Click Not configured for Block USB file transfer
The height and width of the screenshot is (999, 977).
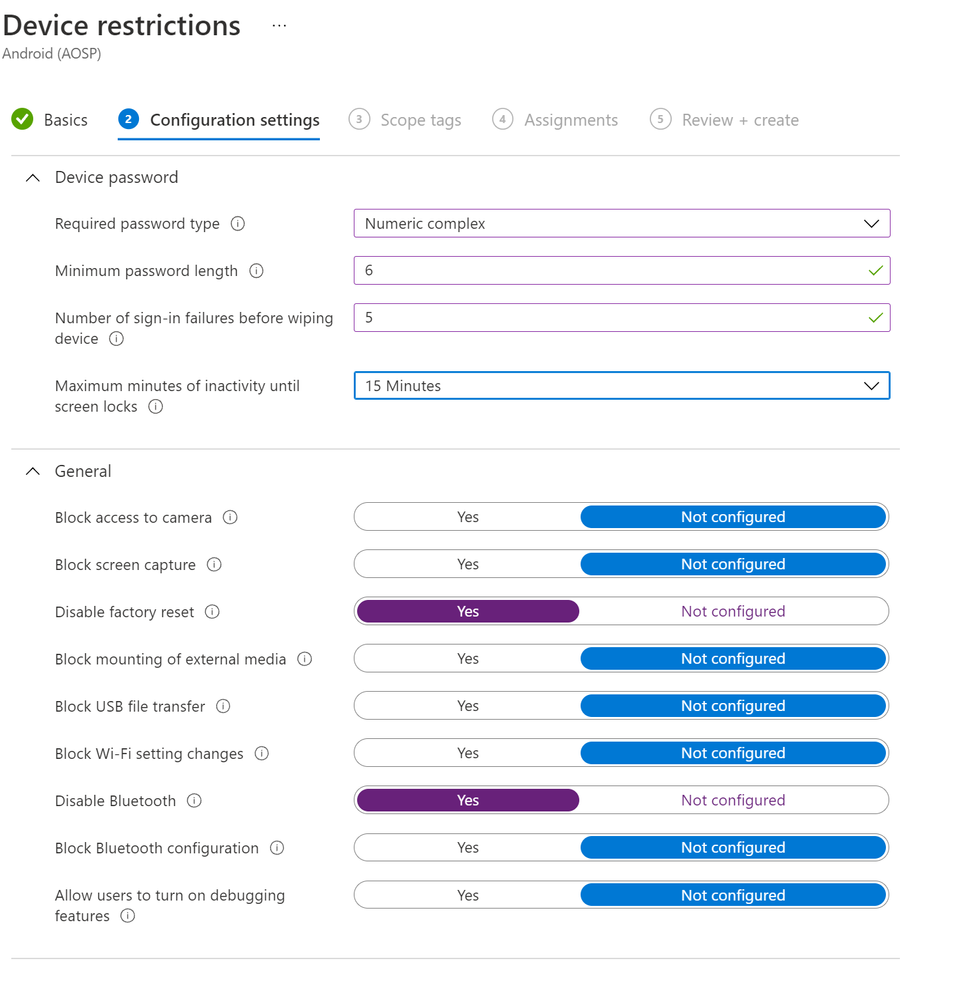[x=733, y=705]
